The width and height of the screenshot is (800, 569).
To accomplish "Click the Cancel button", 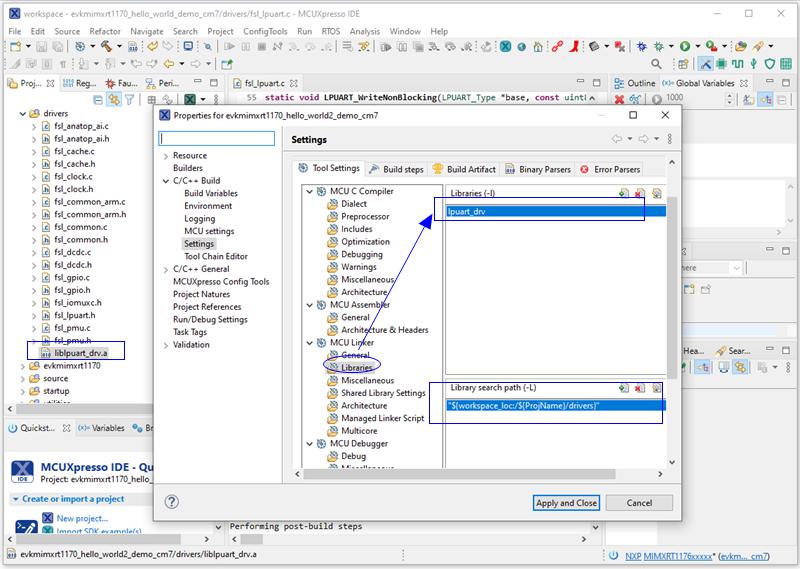I will pyautogui.click(x=639, y=503).
